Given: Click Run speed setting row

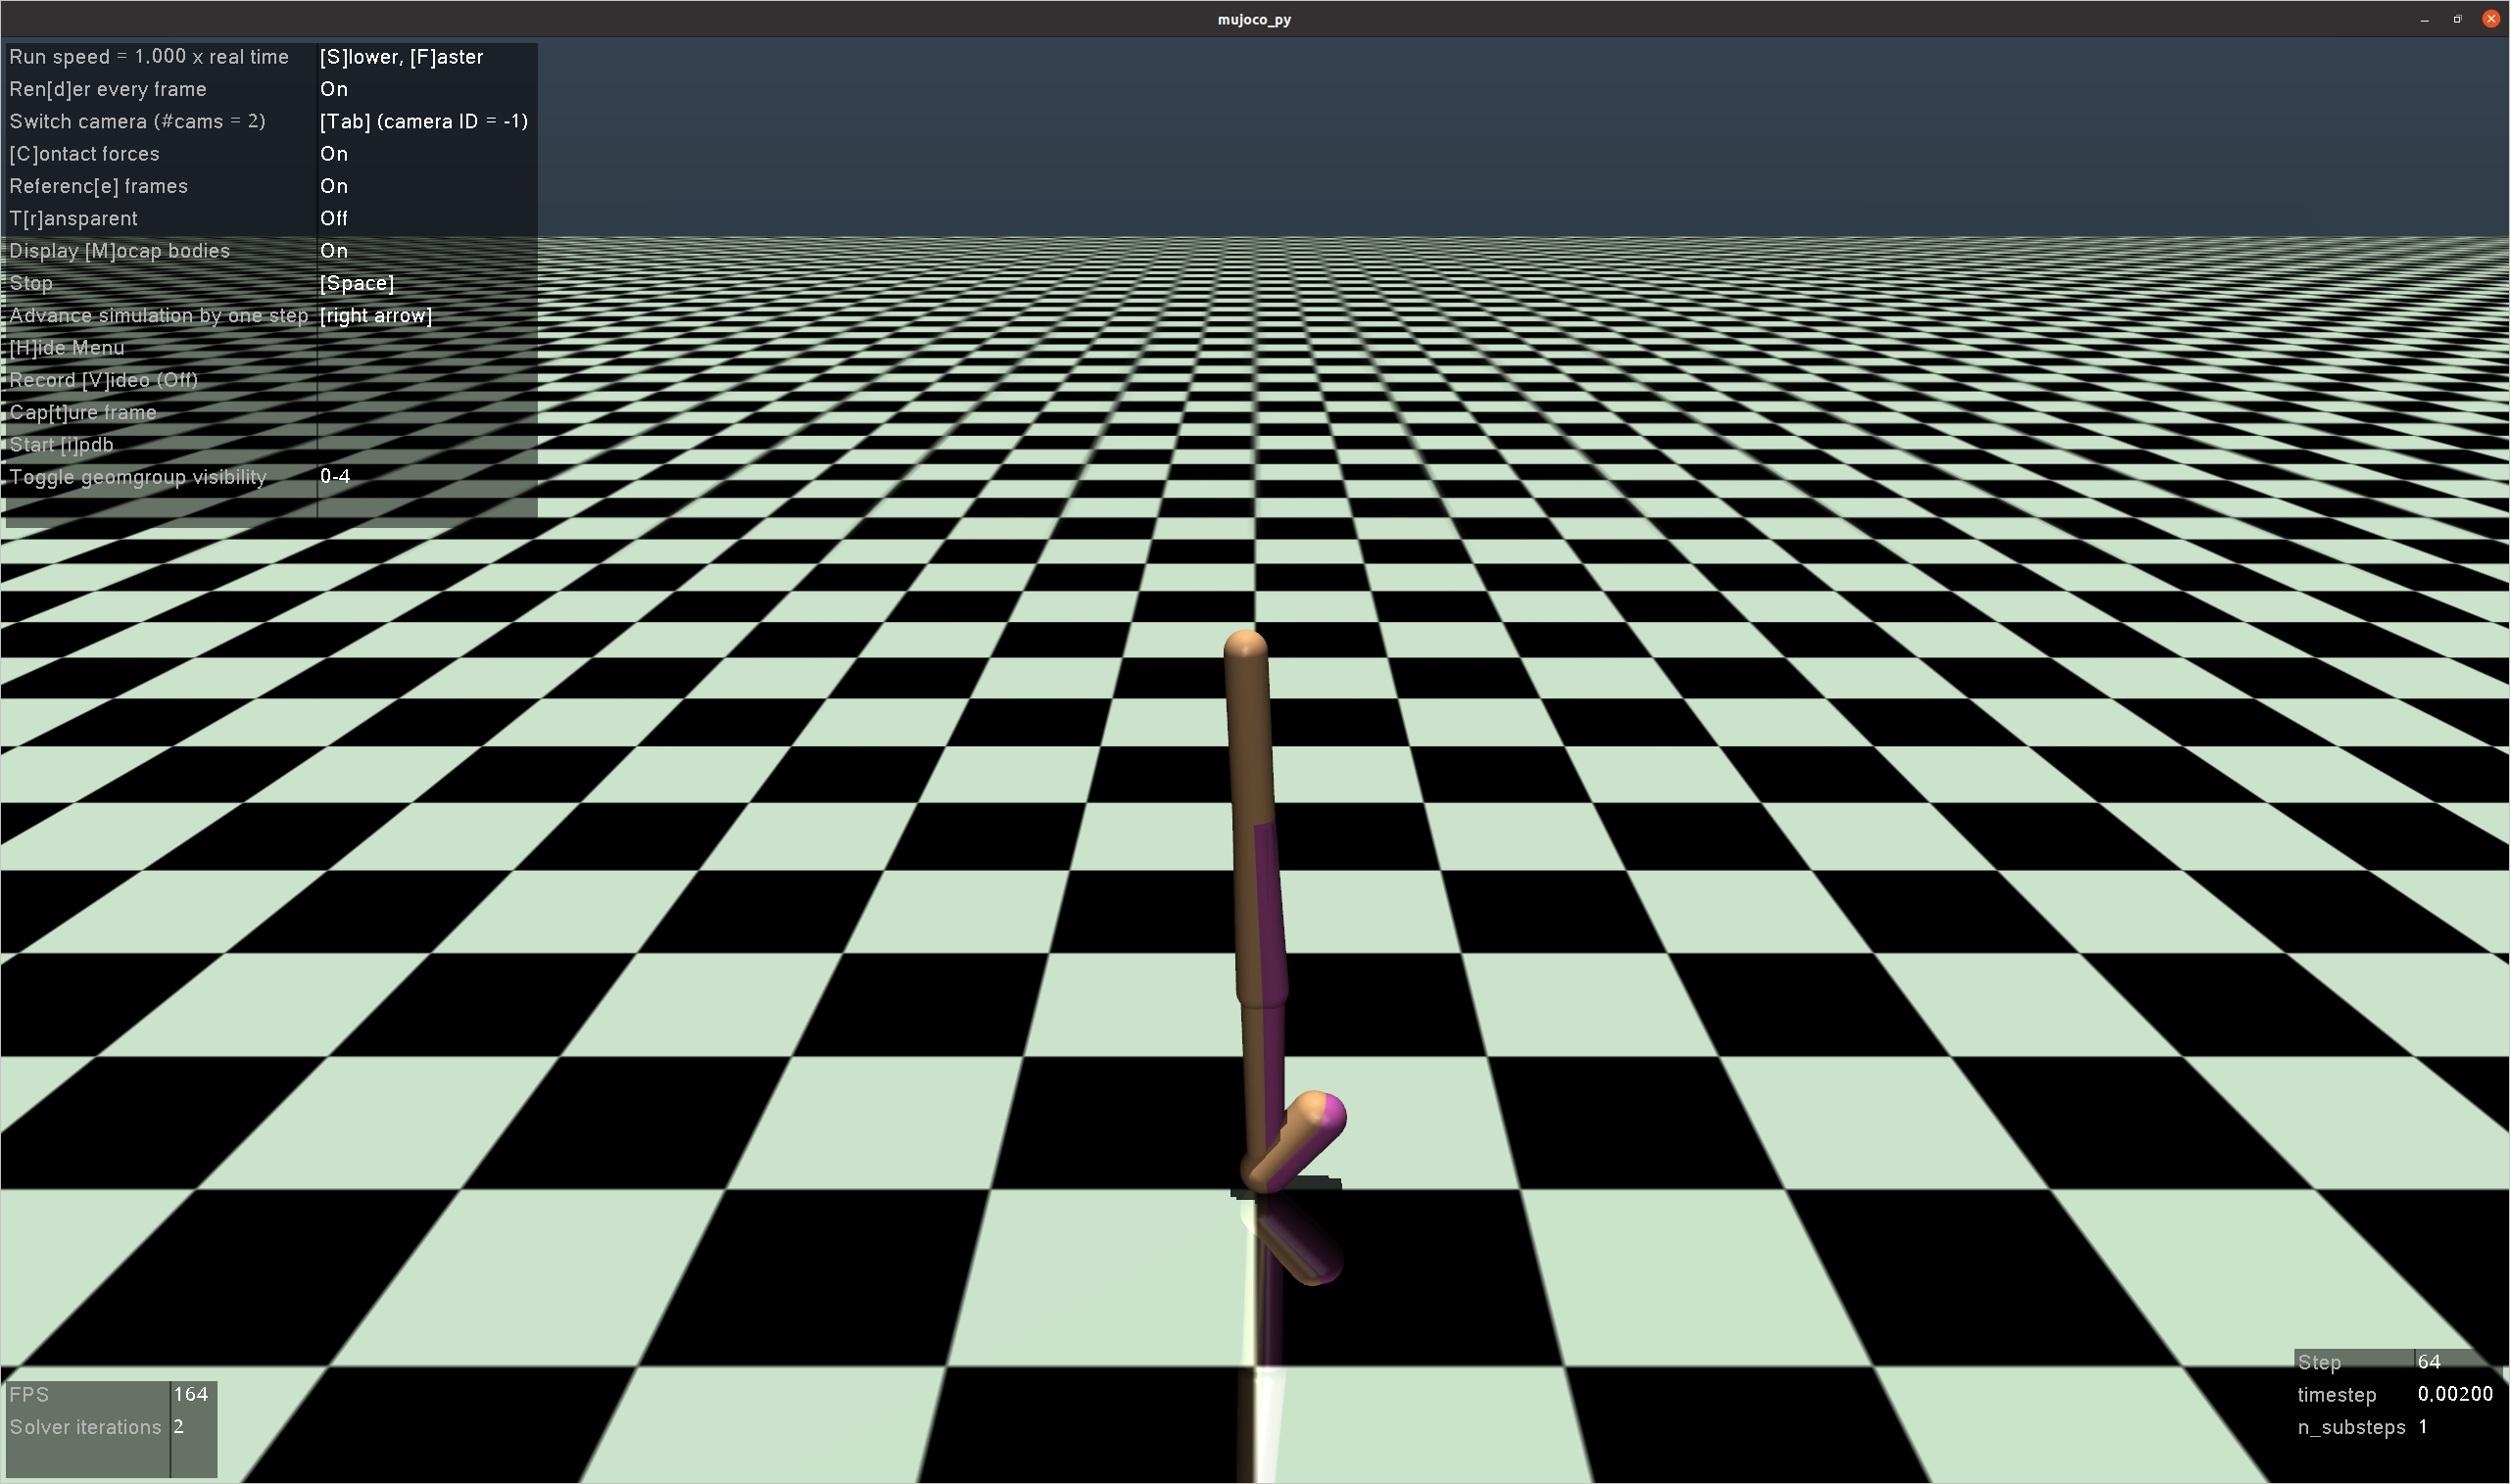Looking at the screenshot, I should coord(148,57).
